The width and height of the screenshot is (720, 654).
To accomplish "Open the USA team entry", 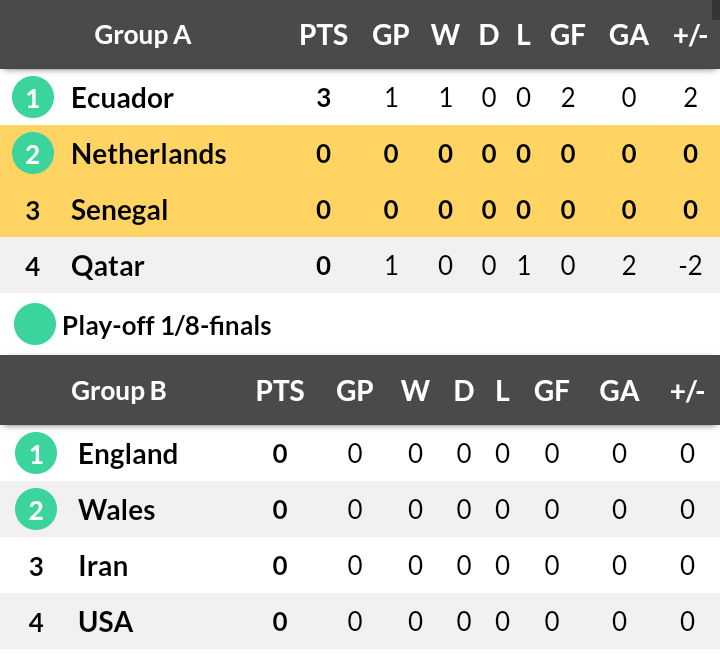I will pyautogui.click(x=106, y=622).
